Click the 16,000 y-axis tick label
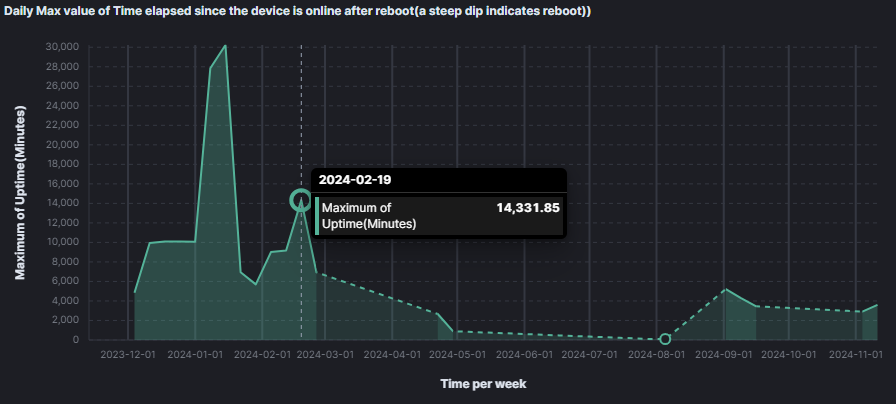Screen dimensions: 896x404 click(61, 183)
